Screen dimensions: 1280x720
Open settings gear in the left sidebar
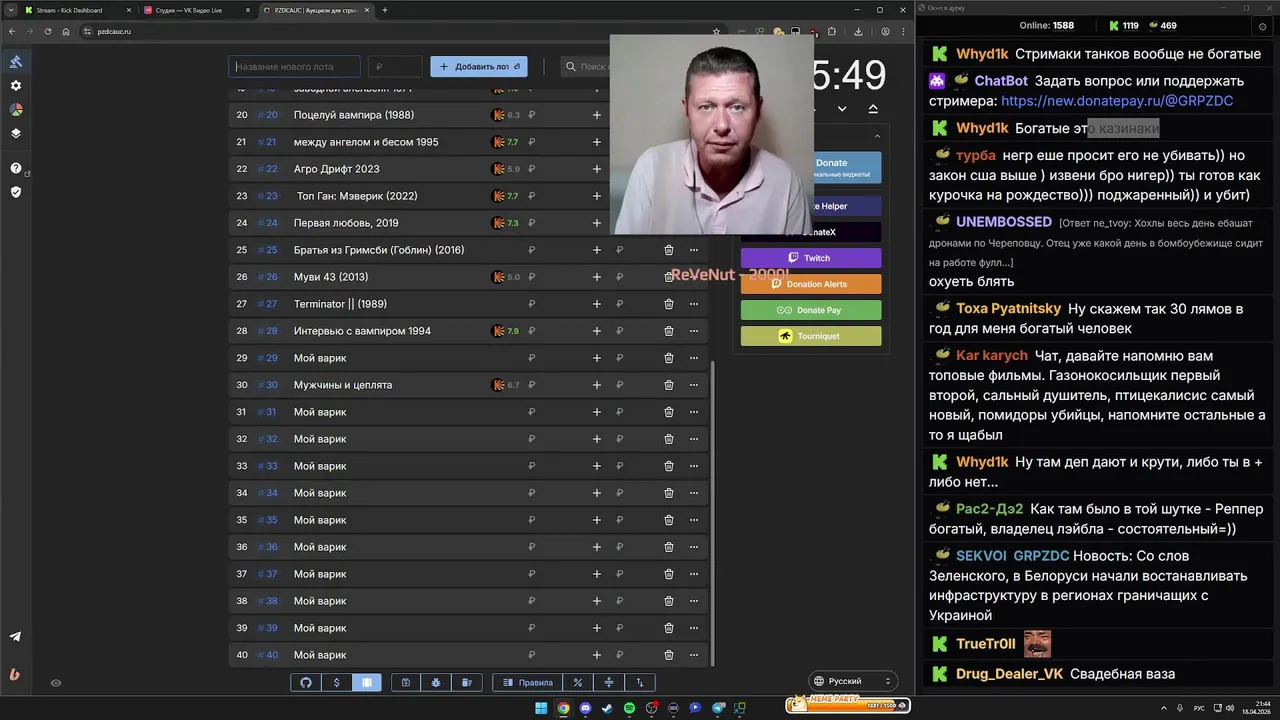click(x=16, y=86)
